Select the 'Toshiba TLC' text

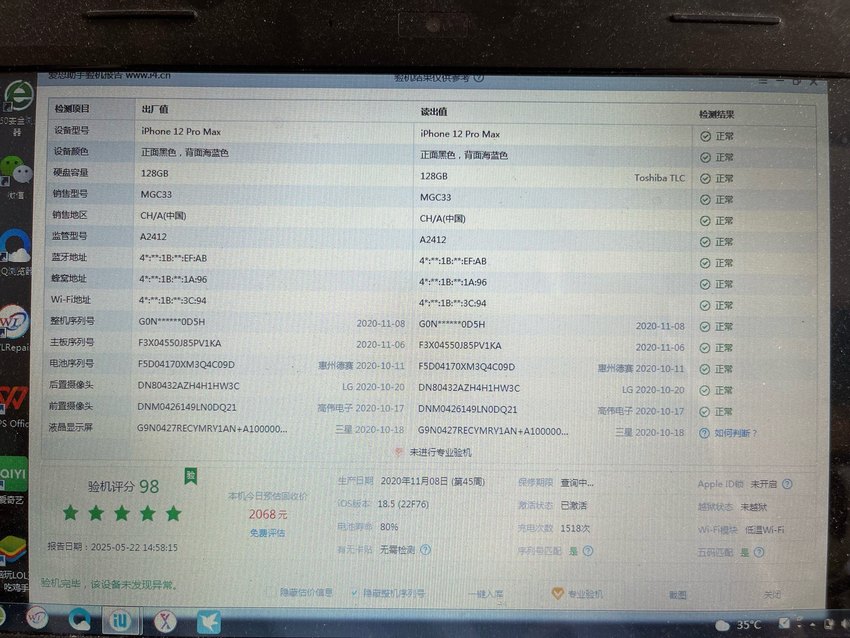tap(659, 178)
